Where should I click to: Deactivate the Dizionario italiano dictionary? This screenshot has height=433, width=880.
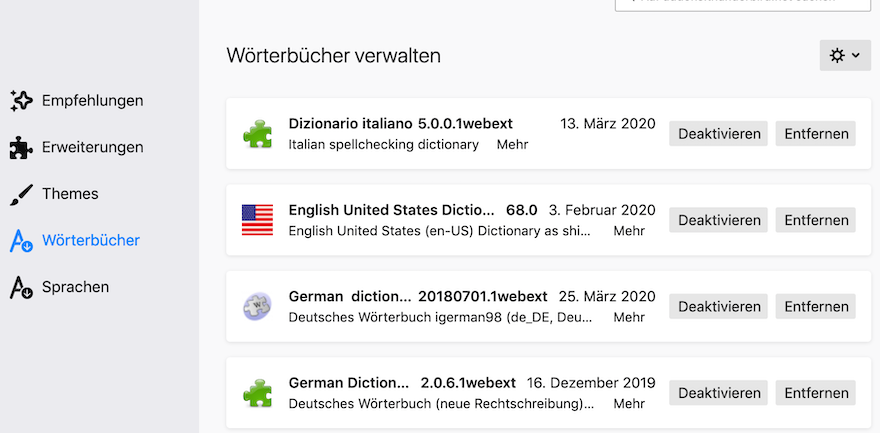[x=718, y=134]
